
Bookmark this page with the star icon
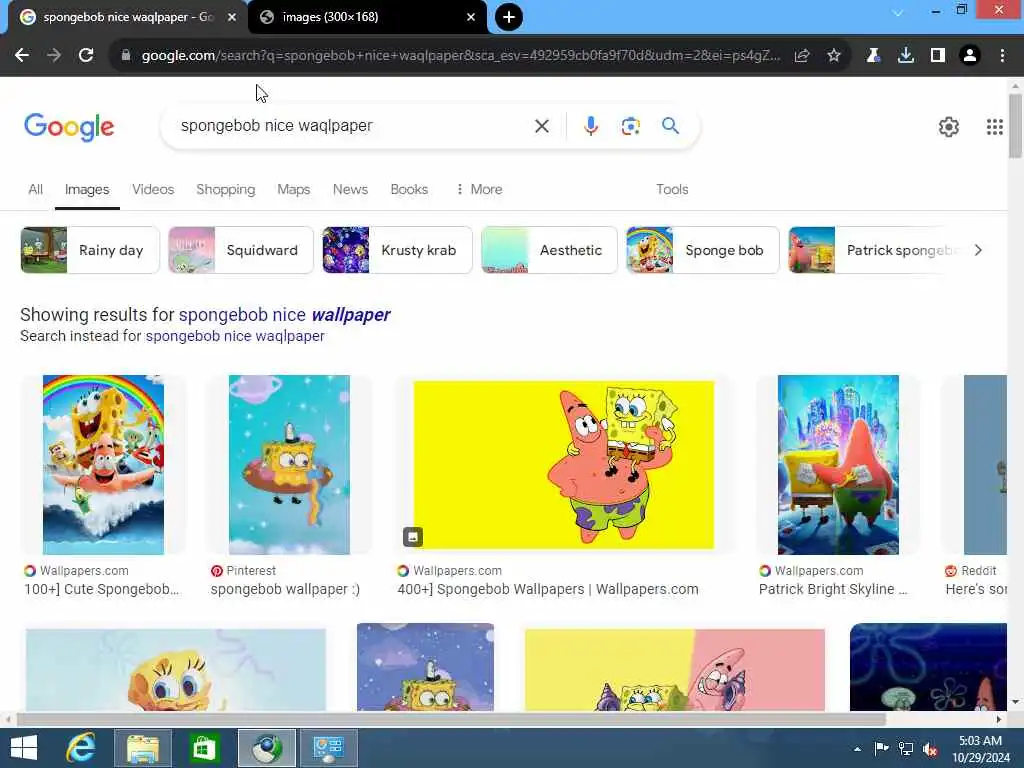click(x=834, y=56)
